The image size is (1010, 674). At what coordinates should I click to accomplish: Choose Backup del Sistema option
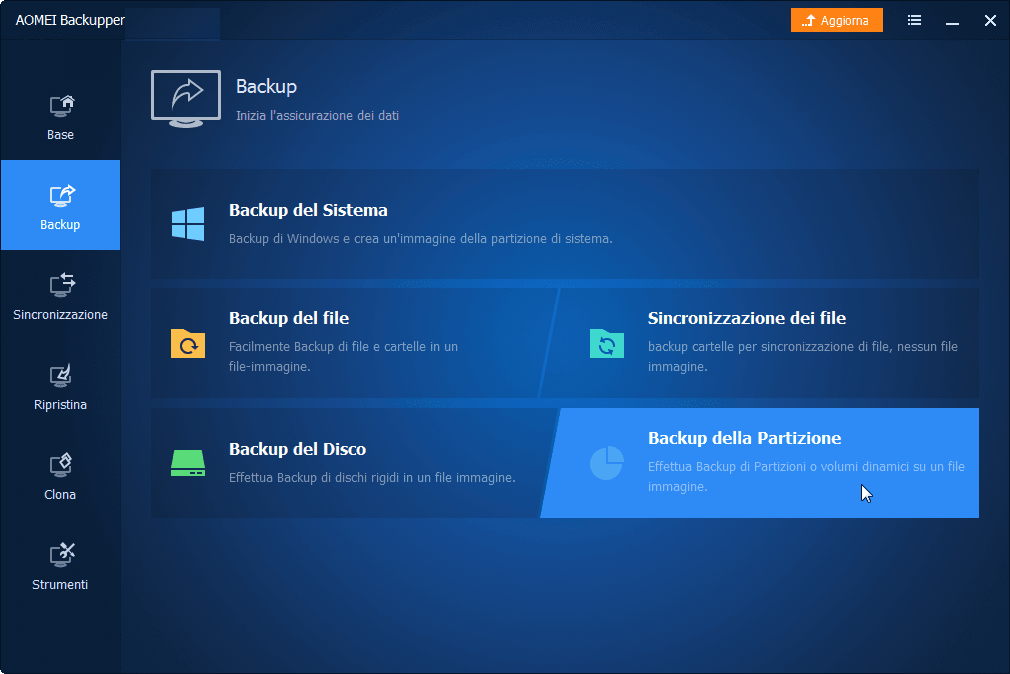(x=565, y=224)
